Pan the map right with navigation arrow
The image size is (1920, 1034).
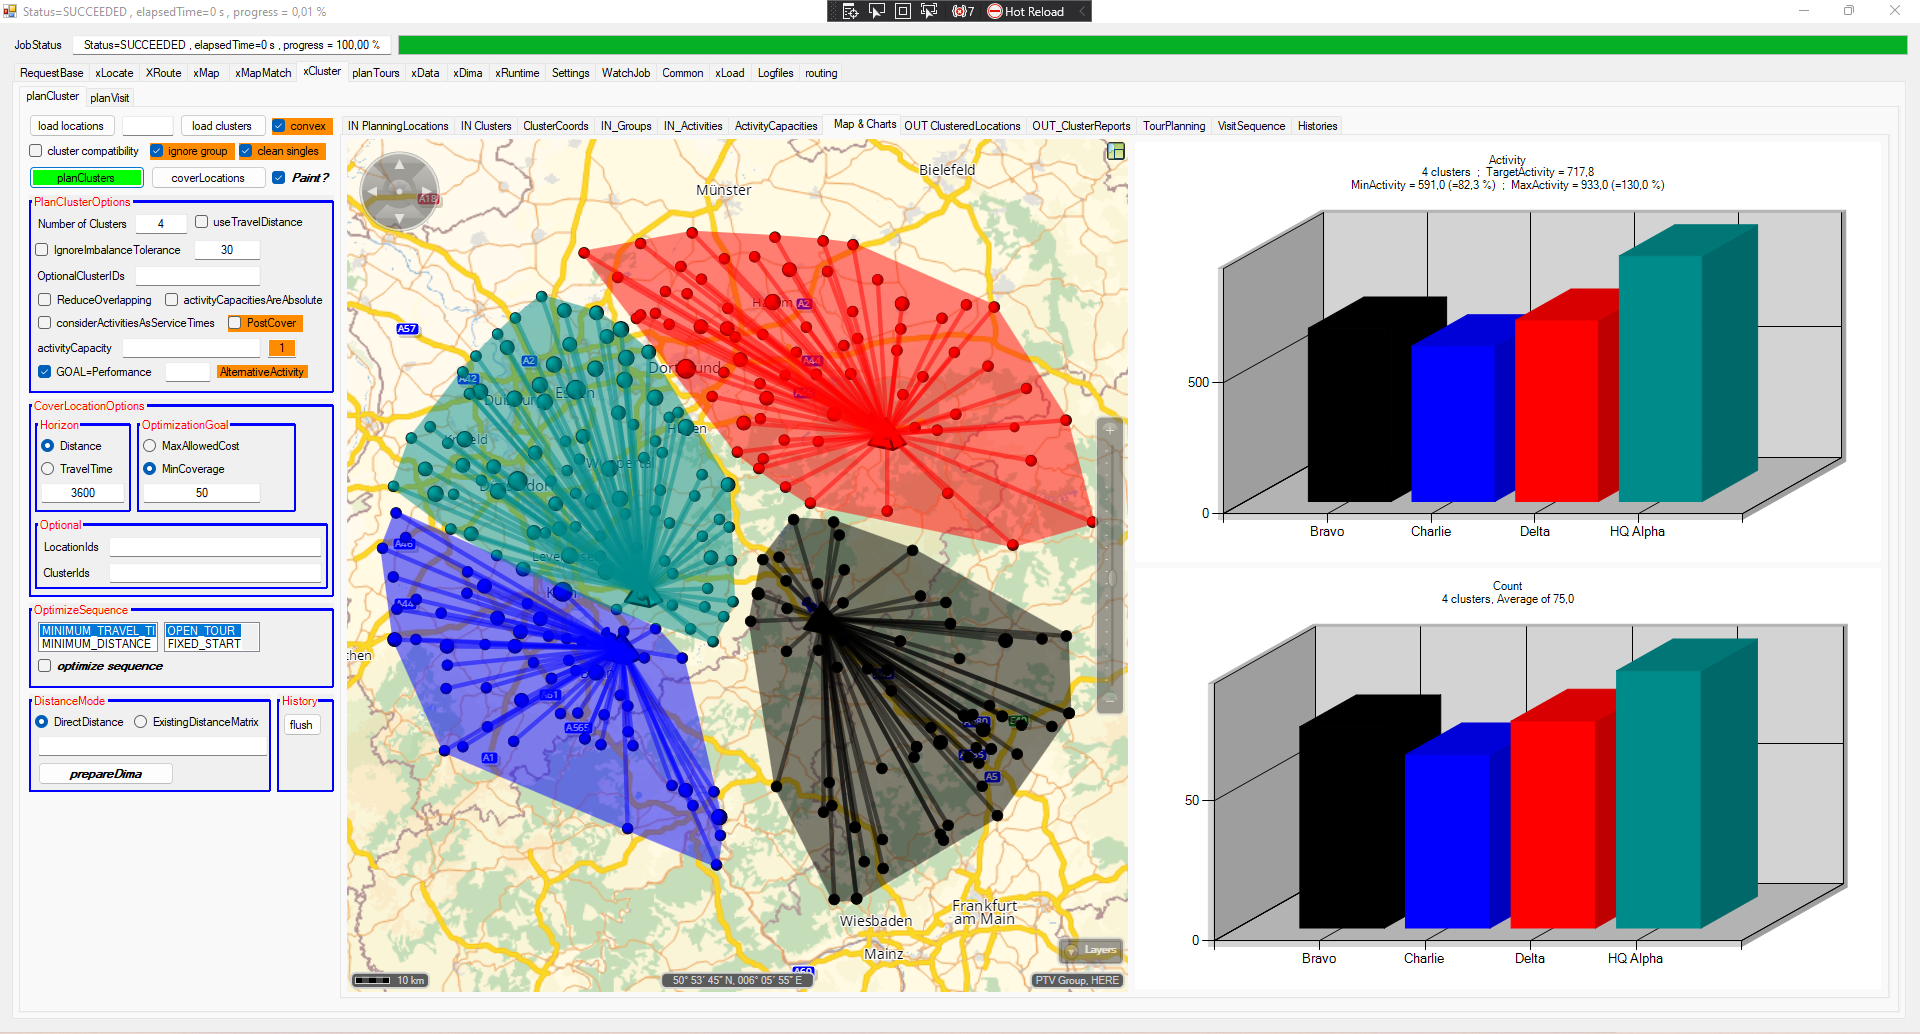tap(427, 191)
